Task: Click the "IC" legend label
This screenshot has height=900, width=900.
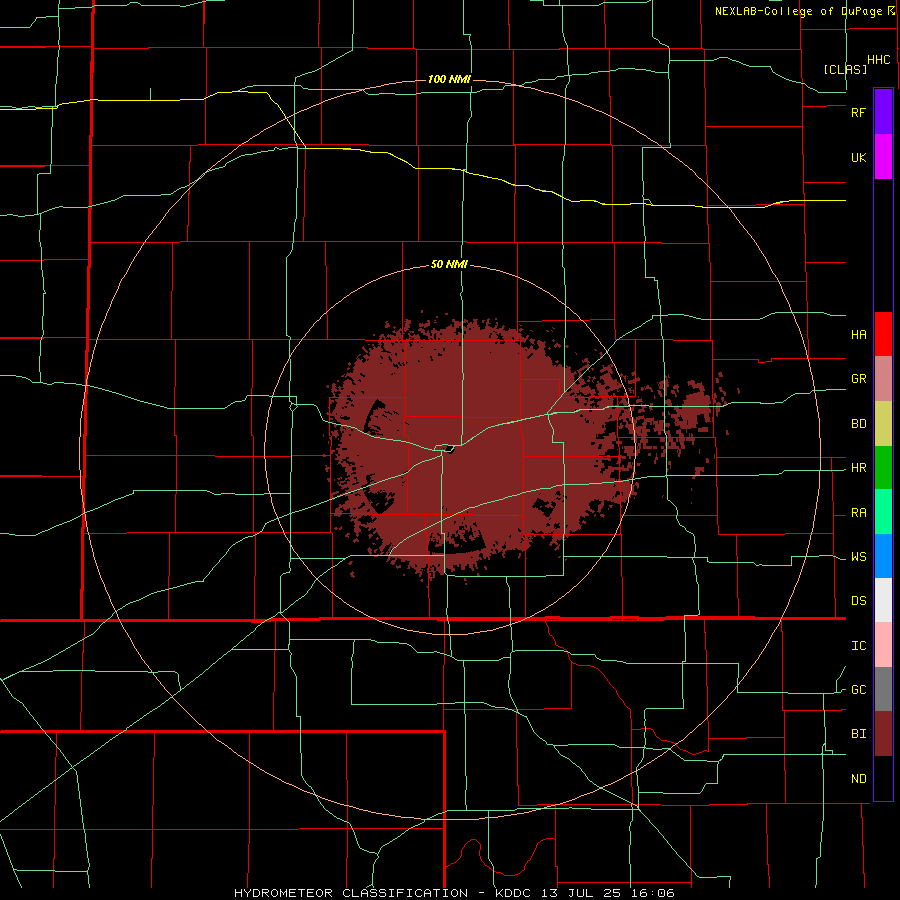Action: pos(858,646)
